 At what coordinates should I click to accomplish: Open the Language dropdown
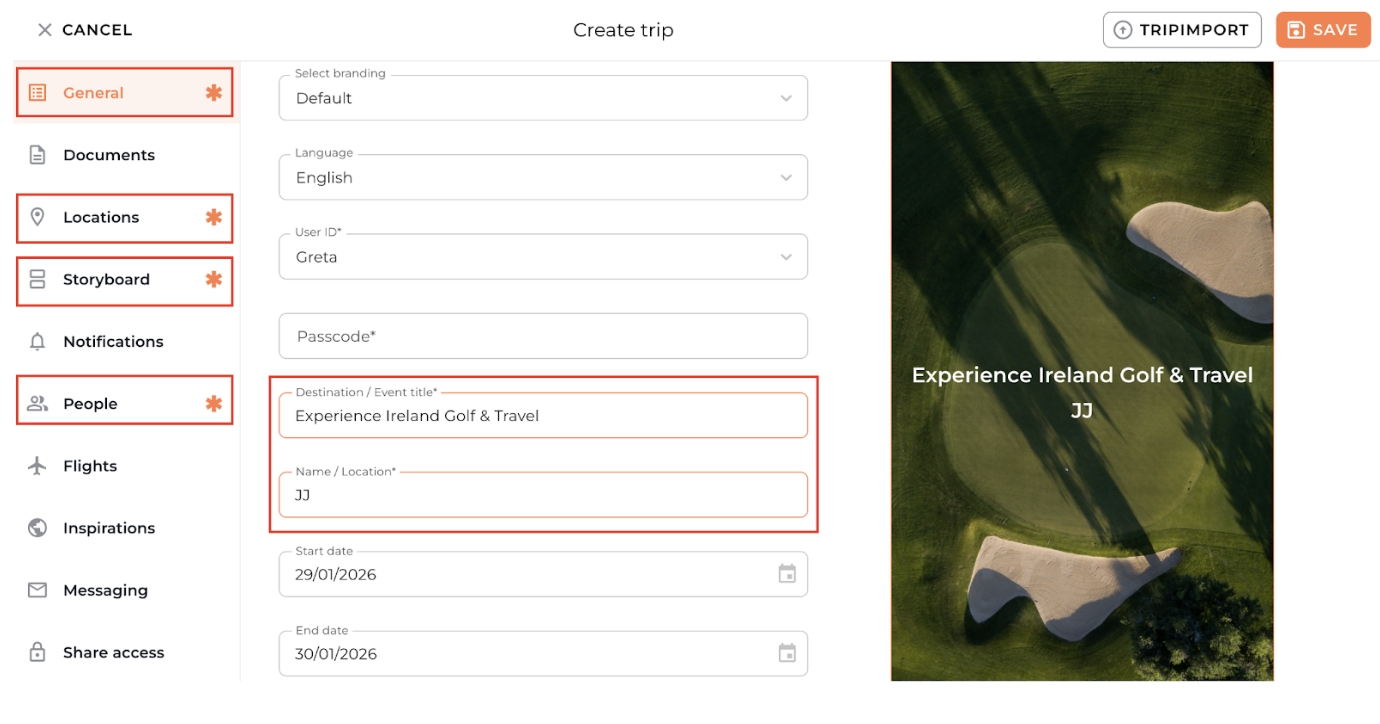[x=786, y=178]
